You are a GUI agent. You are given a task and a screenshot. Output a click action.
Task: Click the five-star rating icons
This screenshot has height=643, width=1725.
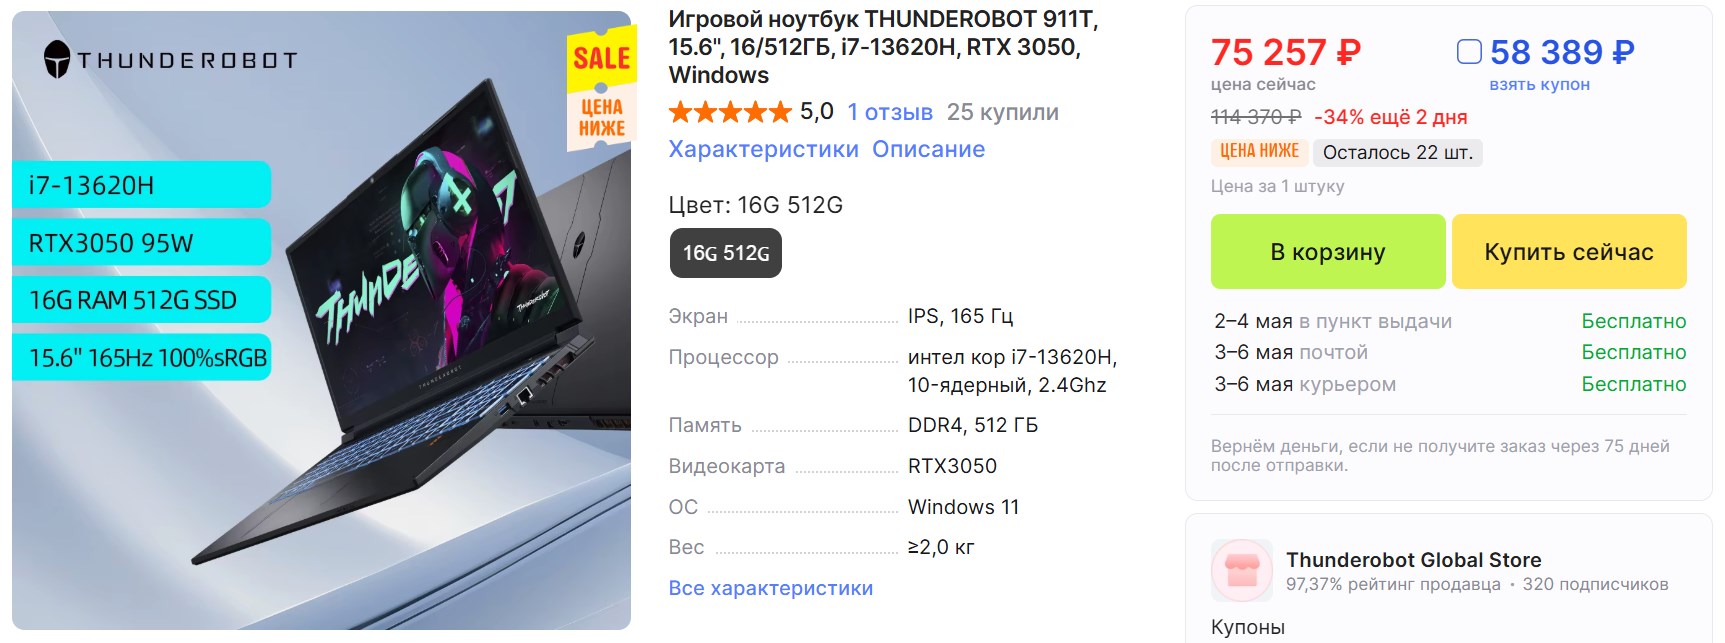[730, 112]
